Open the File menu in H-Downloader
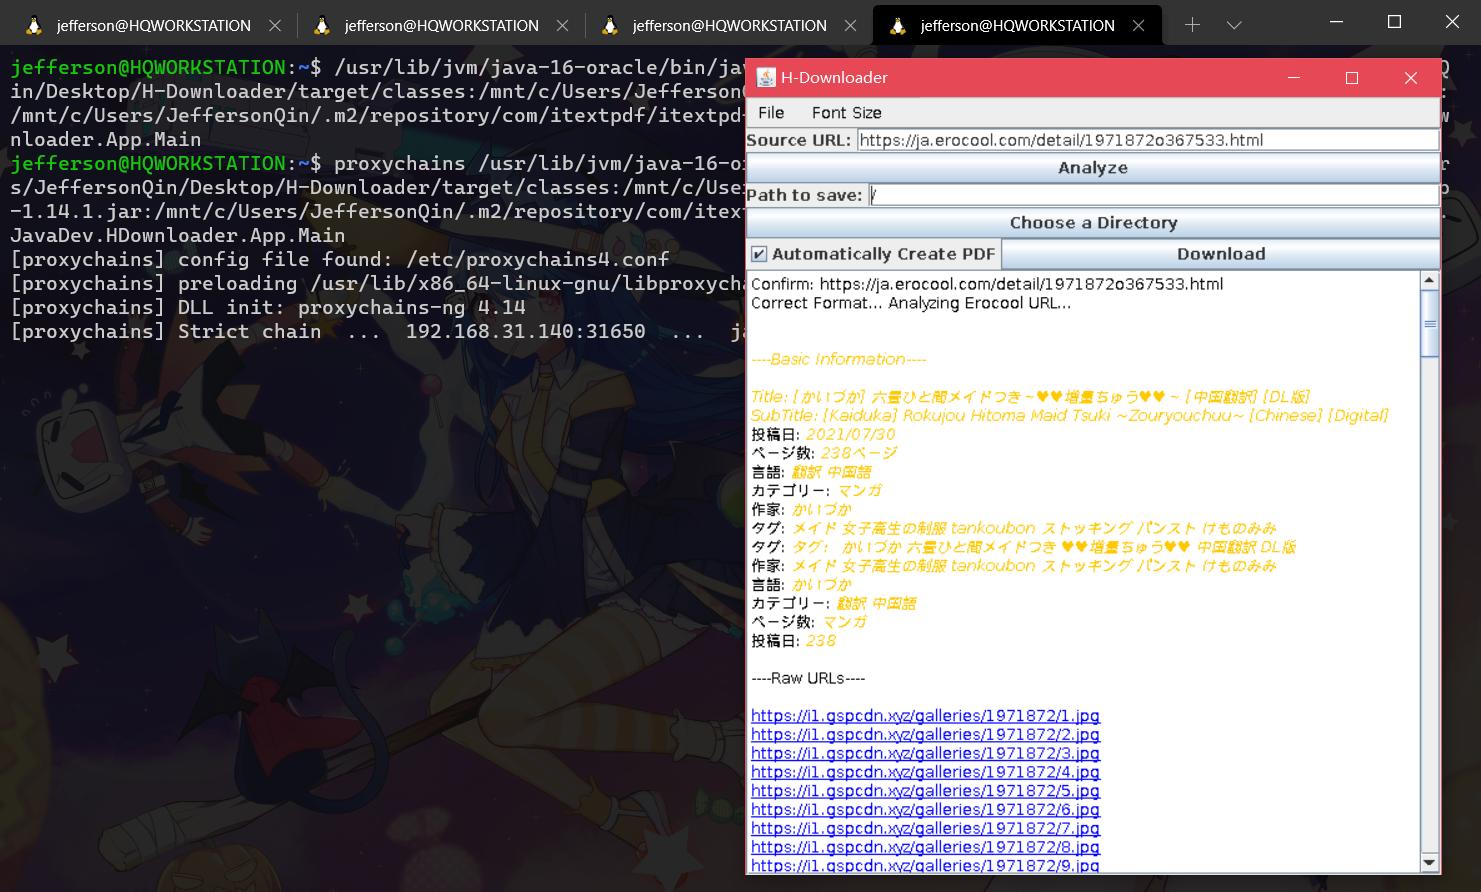This screenshot has height=892, width=1481. coord(771,113)
